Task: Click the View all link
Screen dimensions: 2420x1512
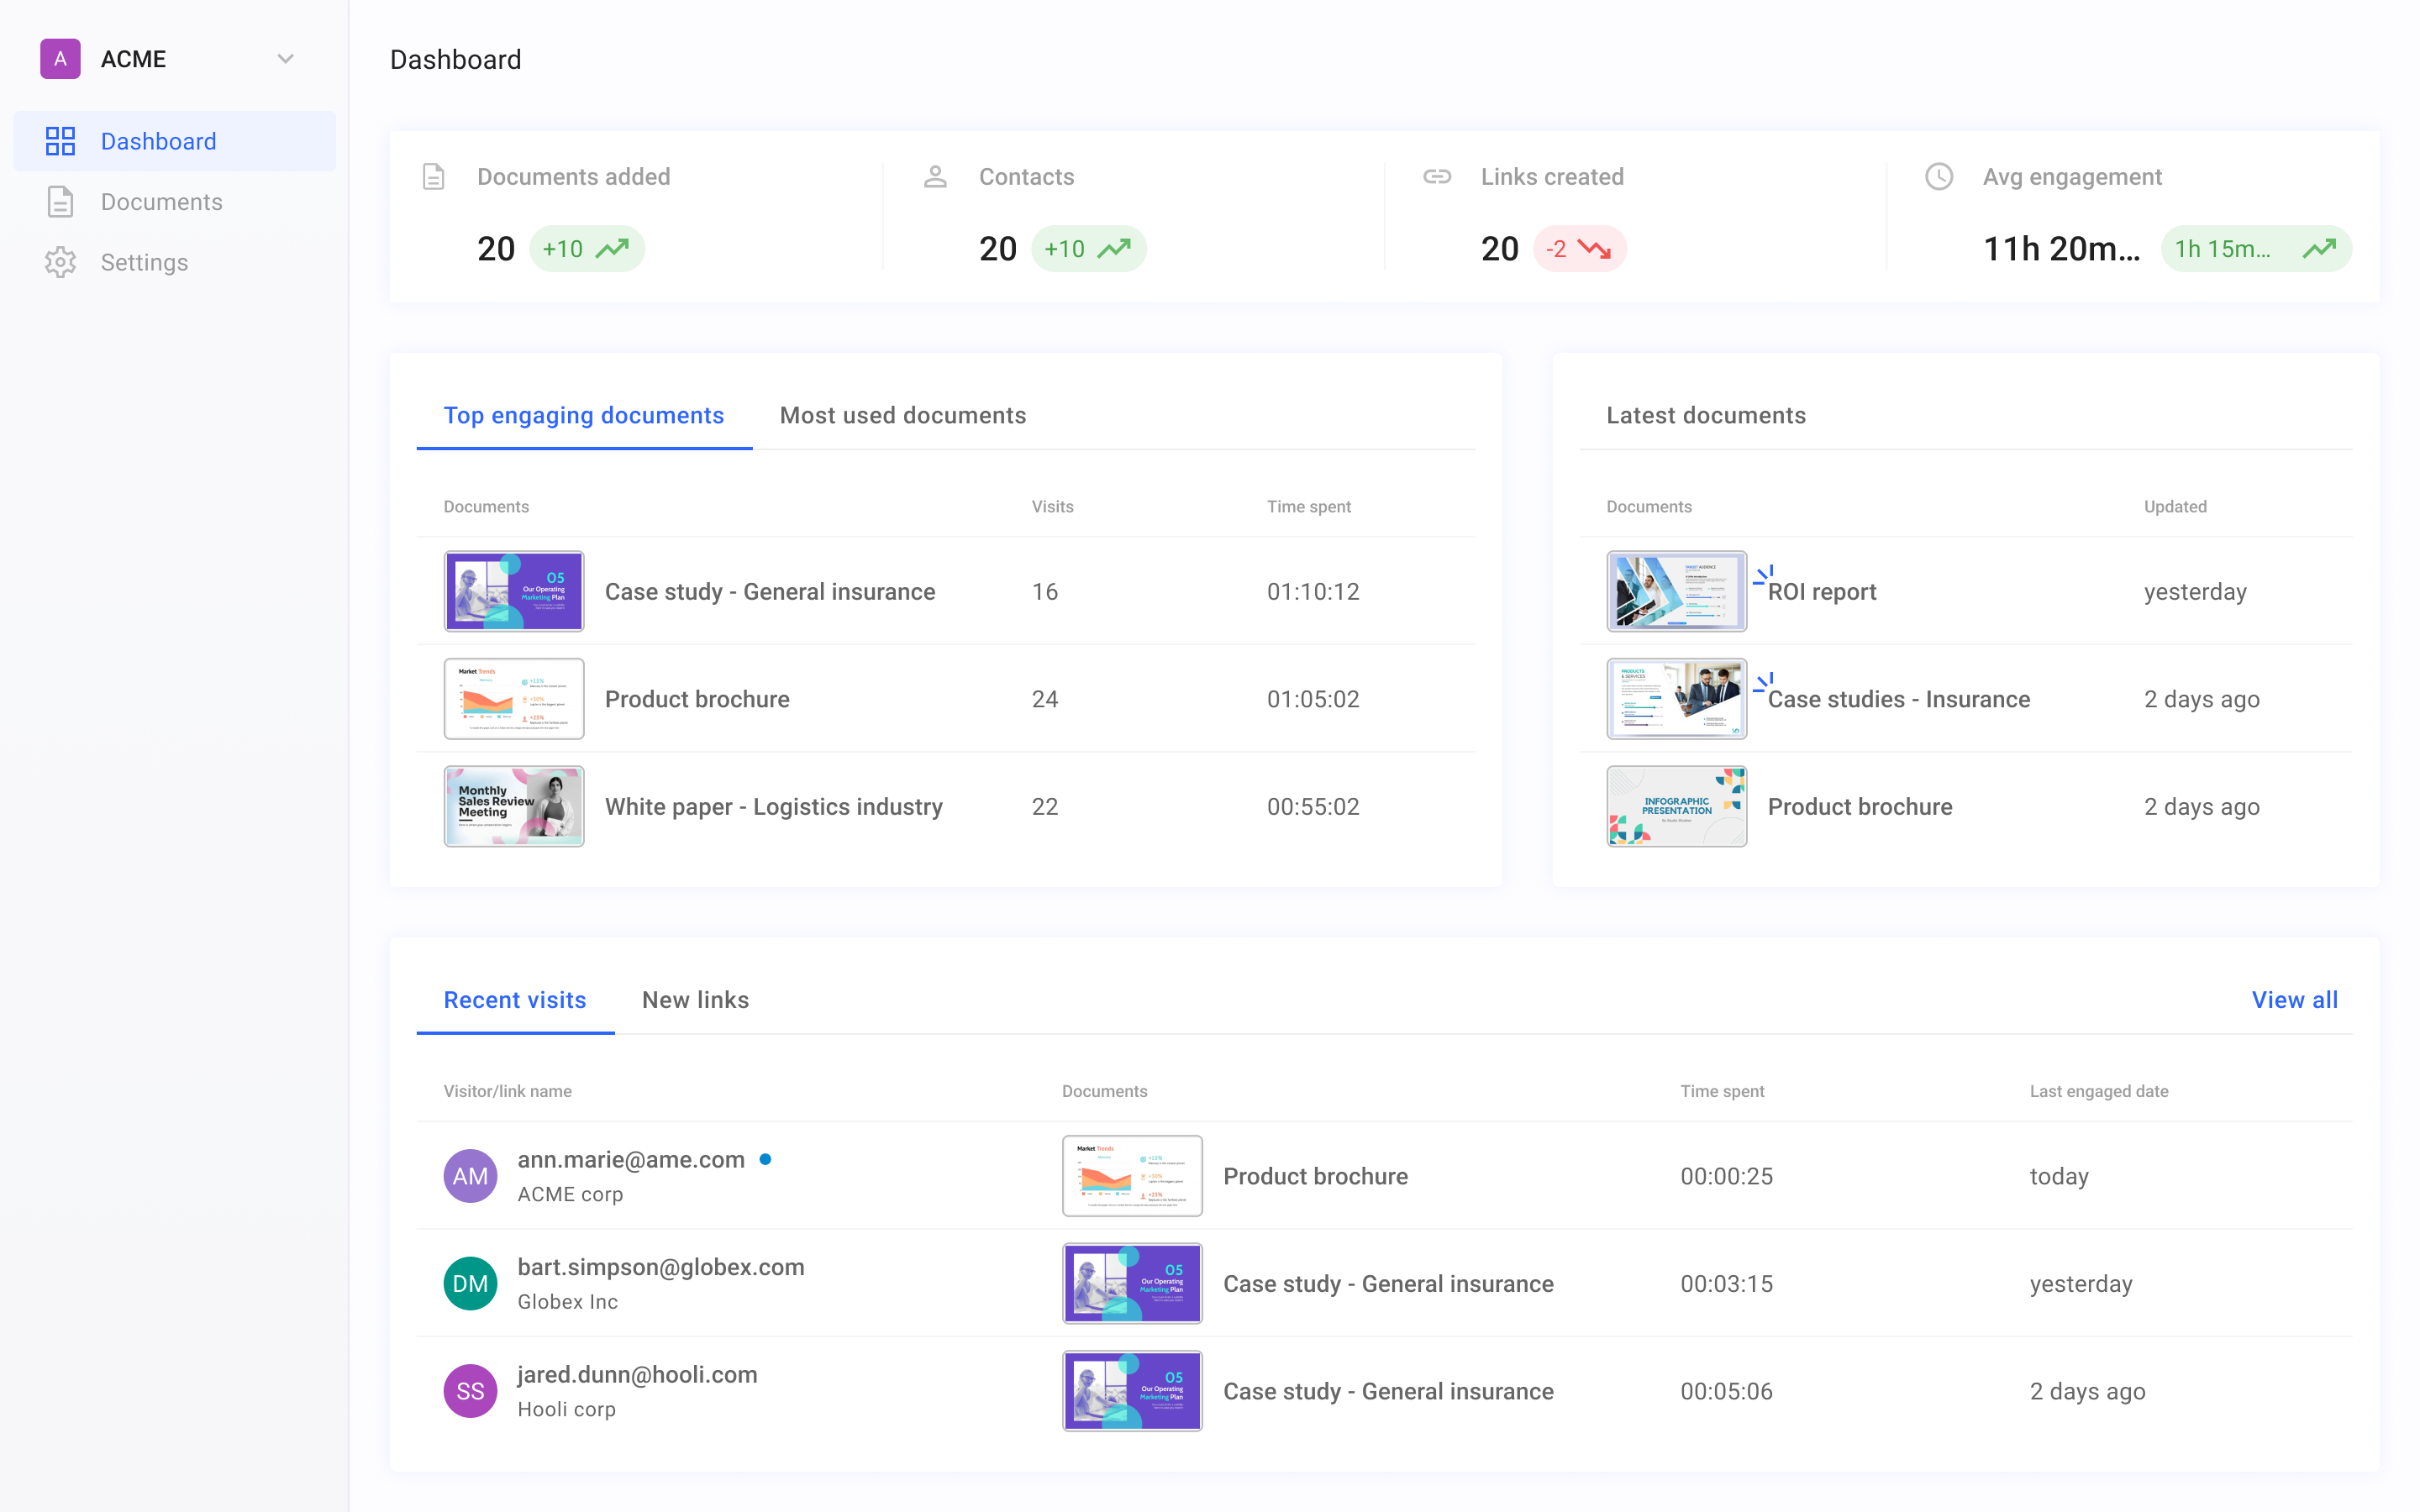Action: [2294, 1000]
